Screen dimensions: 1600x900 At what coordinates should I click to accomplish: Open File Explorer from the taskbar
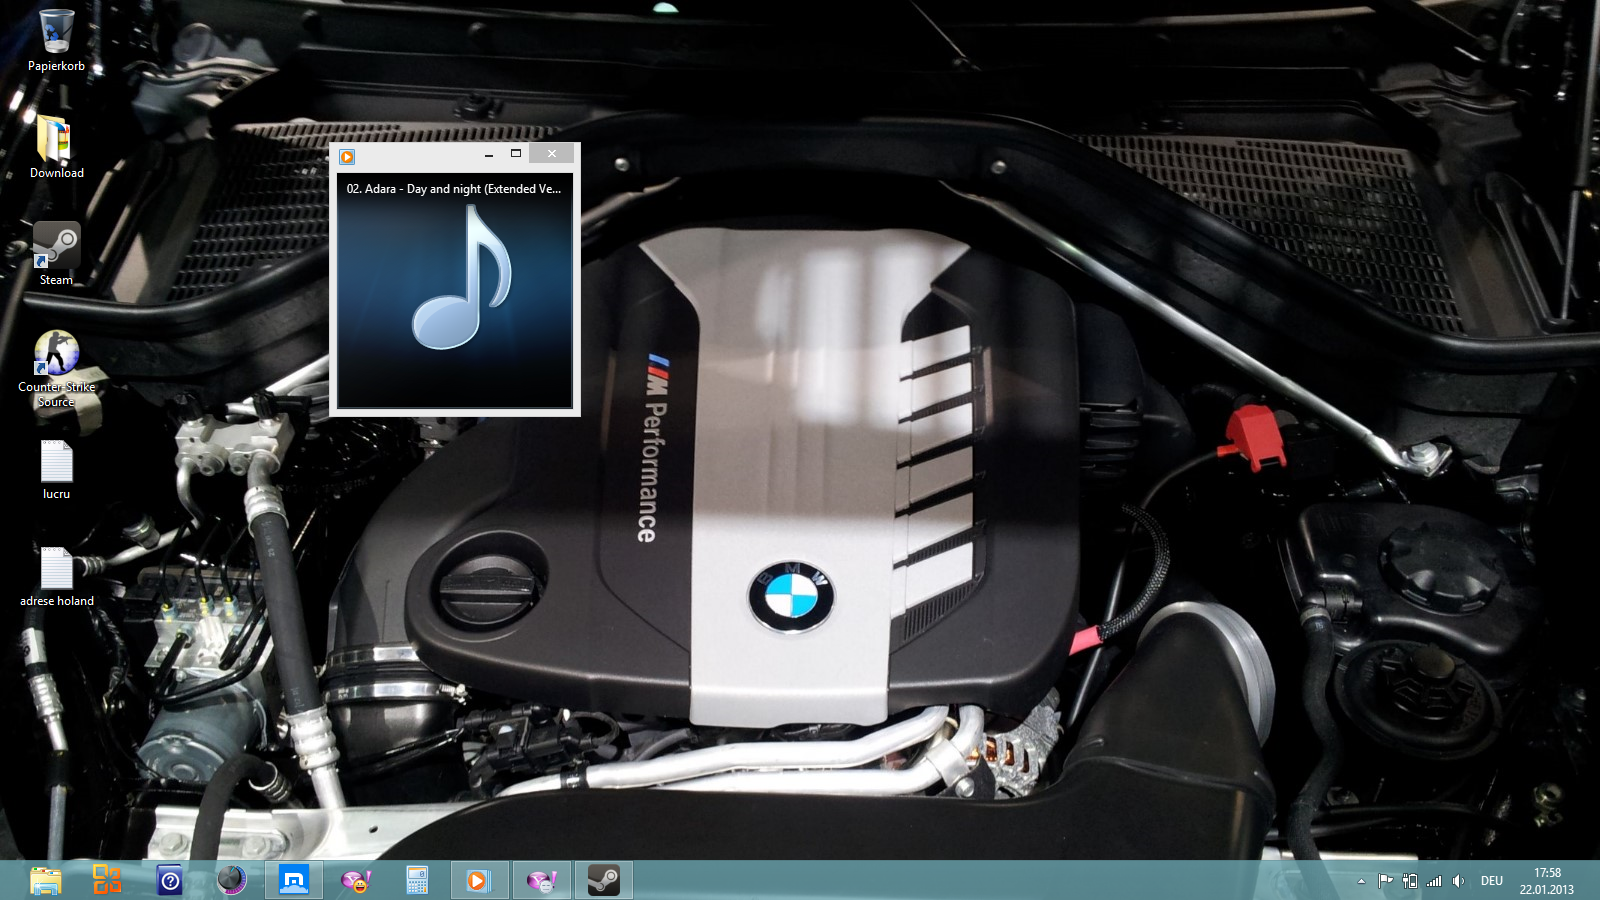pos(46,880)
